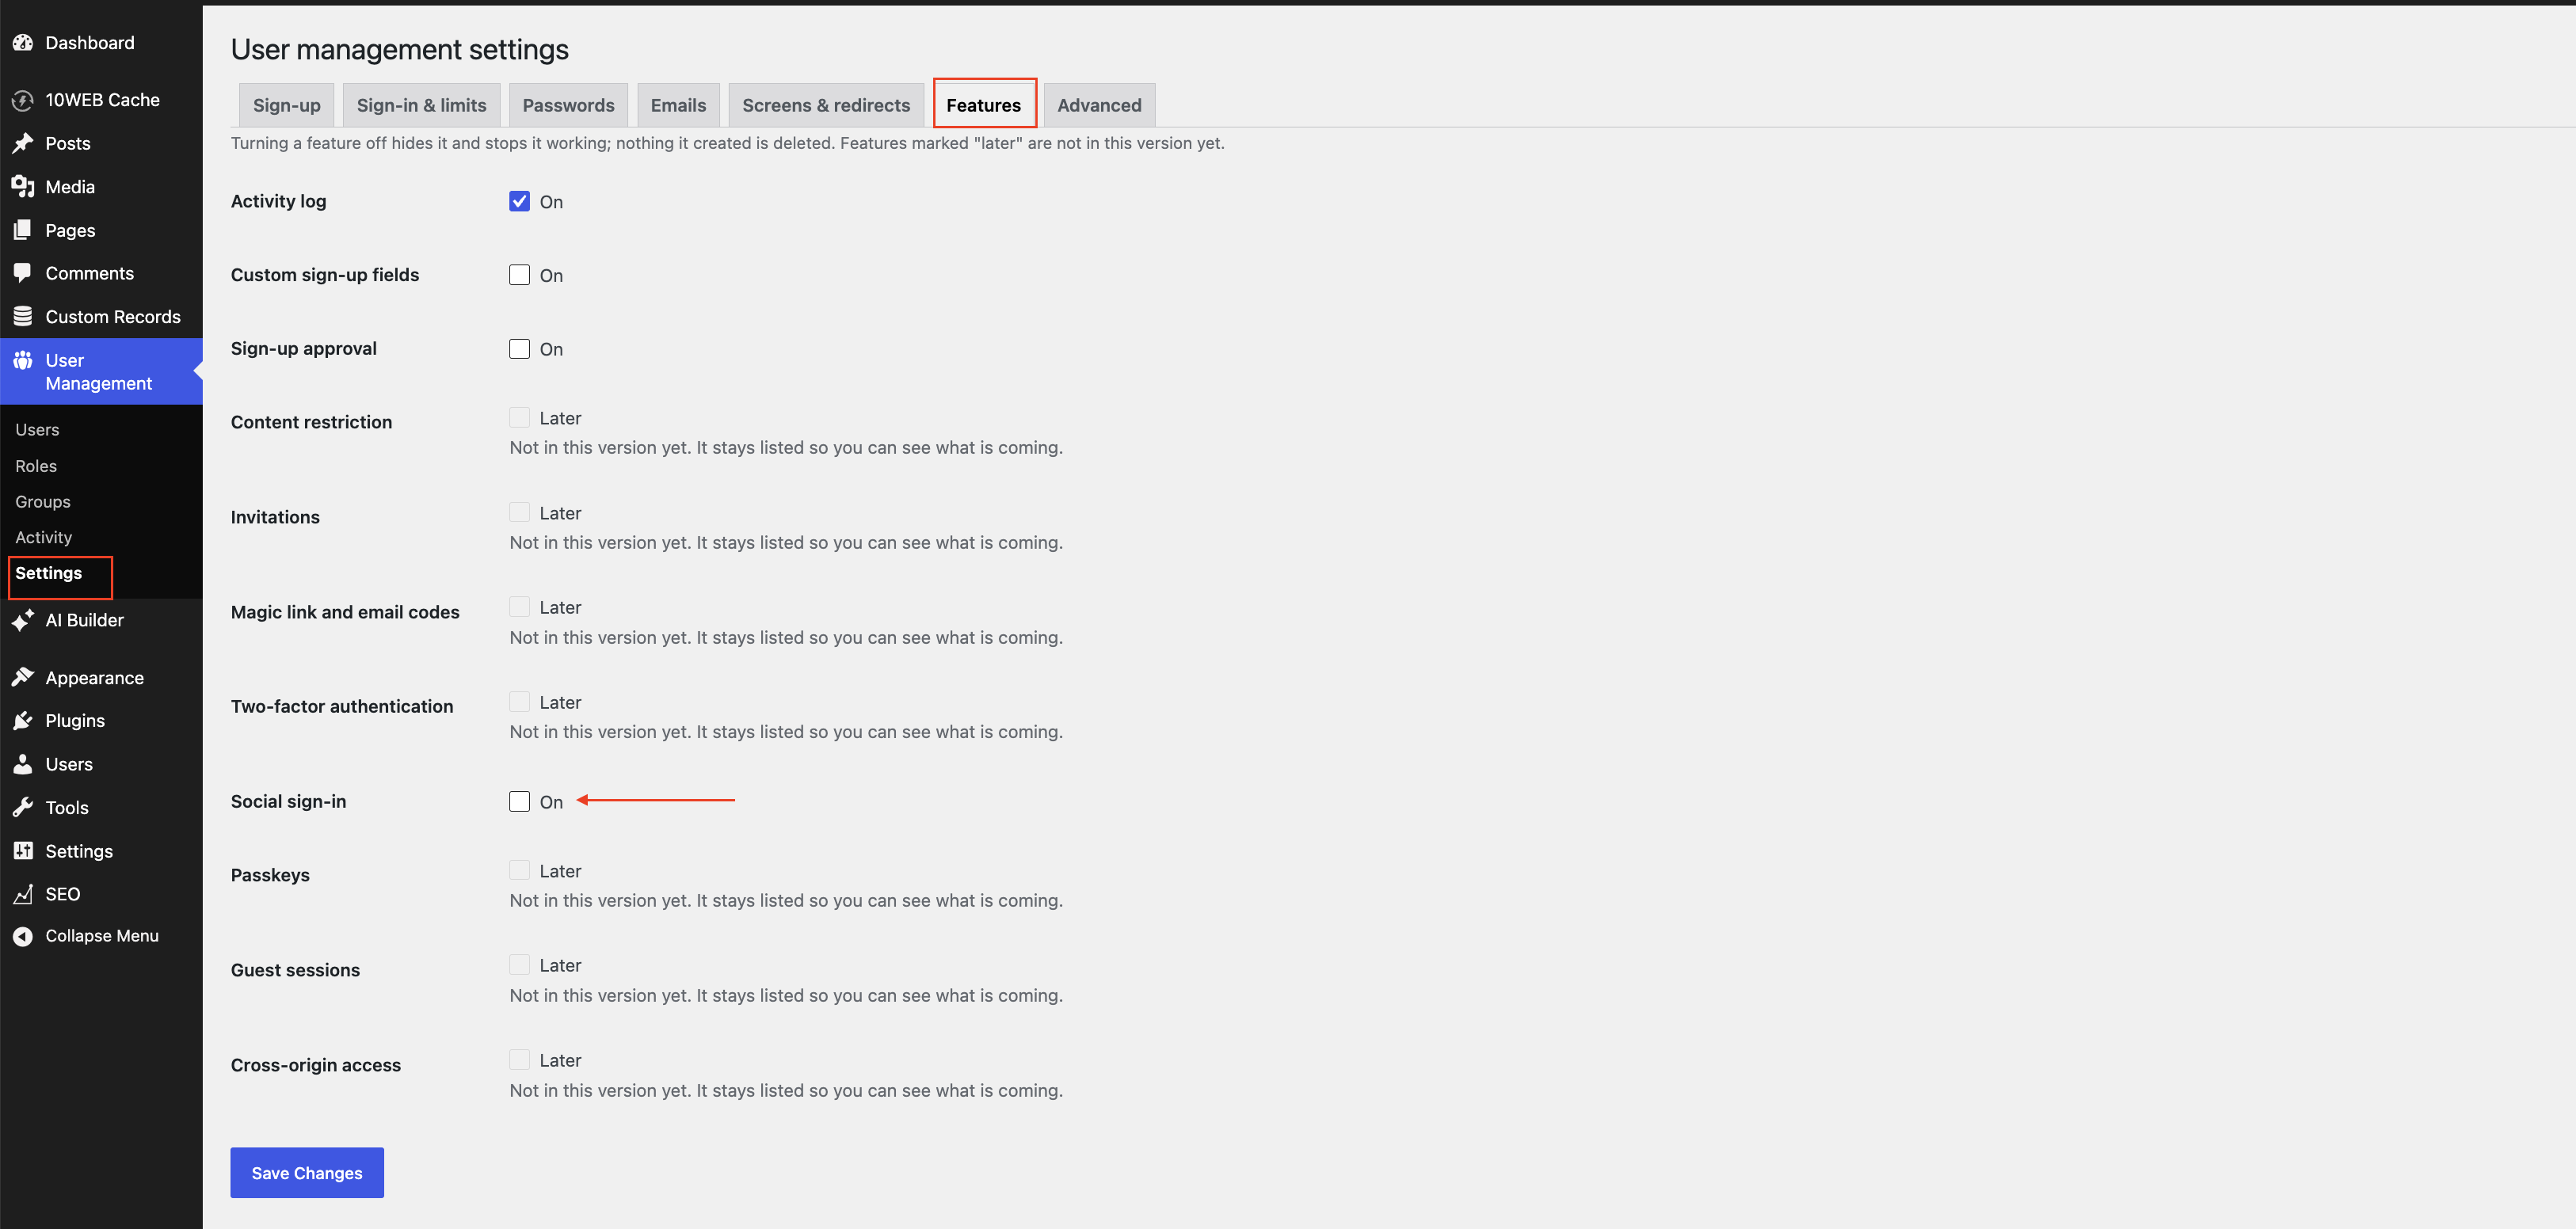
Task: Click the Save Changes button
Action: 307,1173
